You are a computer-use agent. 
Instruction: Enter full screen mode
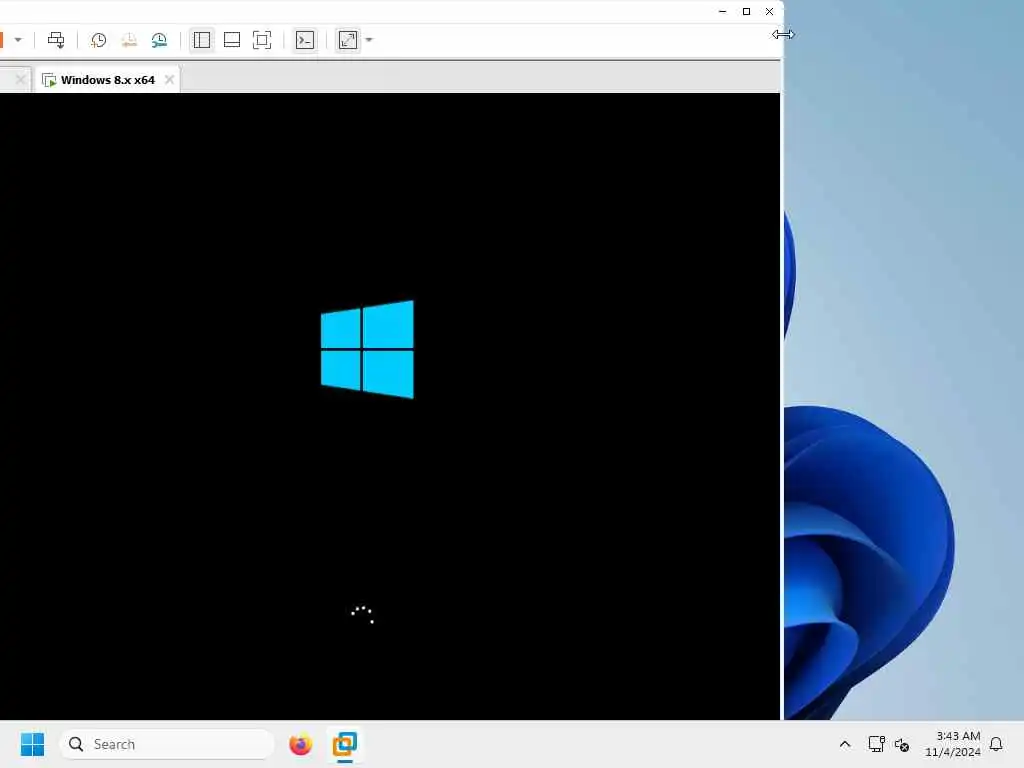262,40
